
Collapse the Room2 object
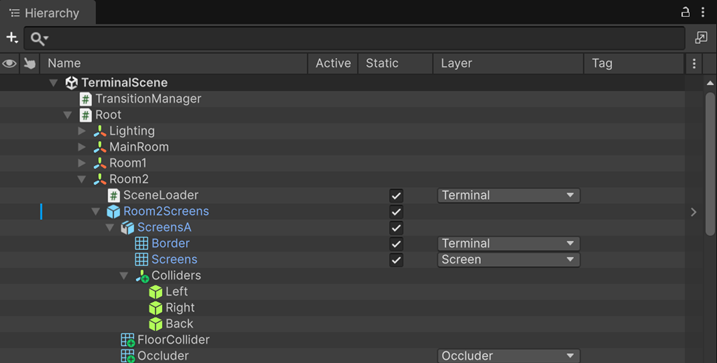coord(82,179)
